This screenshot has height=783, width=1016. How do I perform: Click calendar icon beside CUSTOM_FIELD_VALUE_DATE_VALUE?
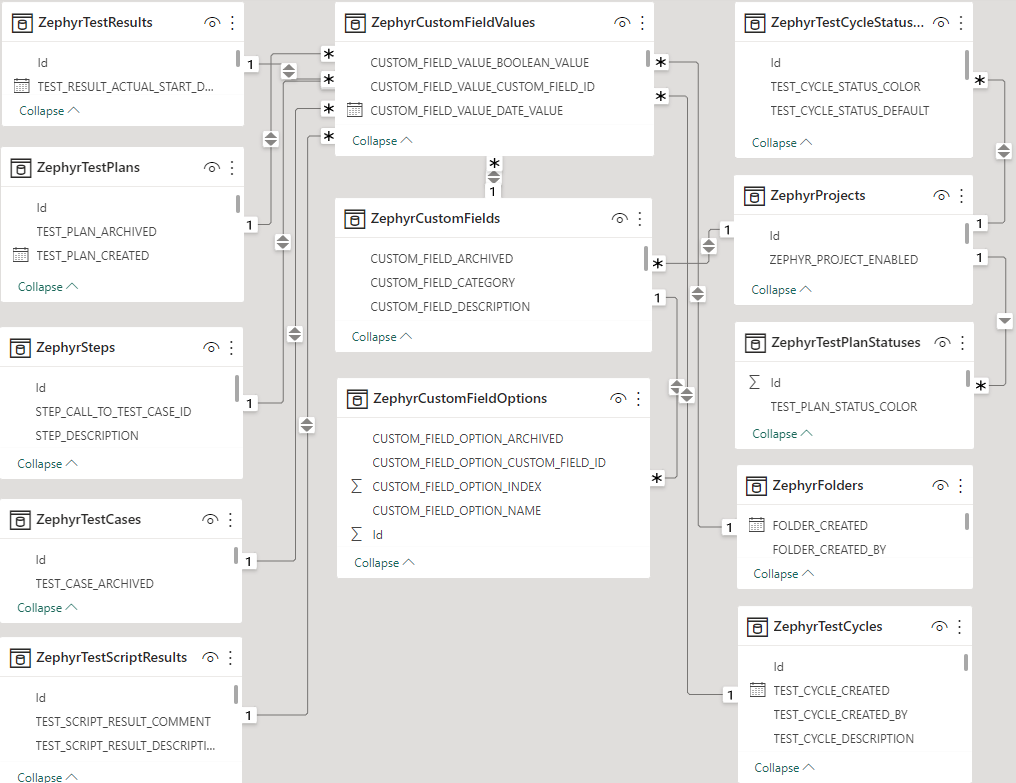(x=354, y=111)
